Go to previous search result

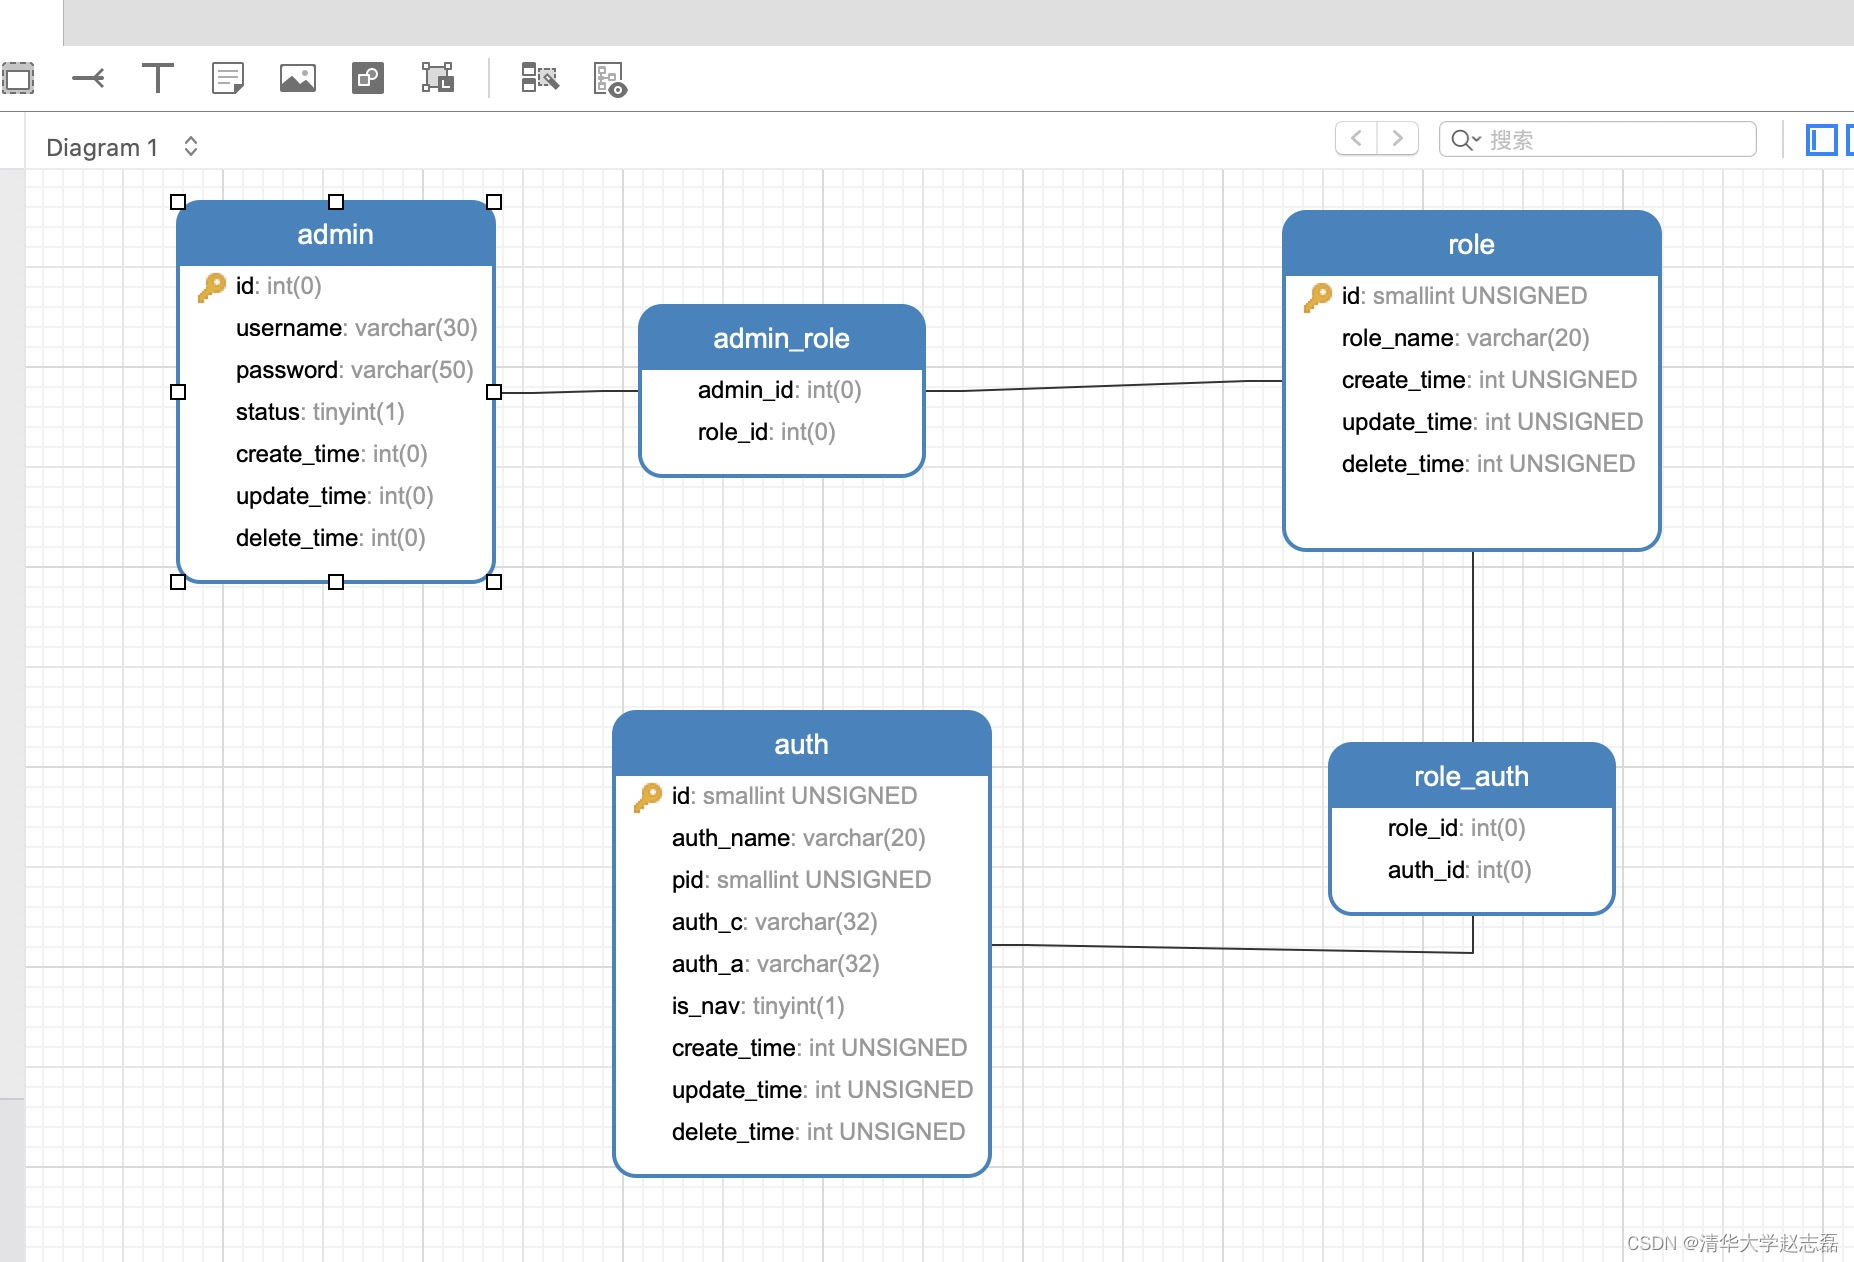[1356, 138]
